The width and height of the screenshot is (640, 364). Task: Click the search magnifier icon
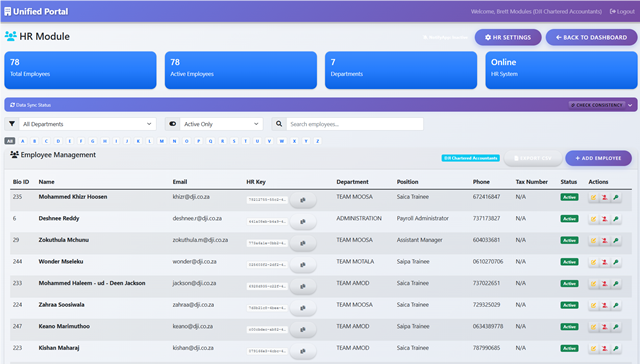tap(279, 124)
